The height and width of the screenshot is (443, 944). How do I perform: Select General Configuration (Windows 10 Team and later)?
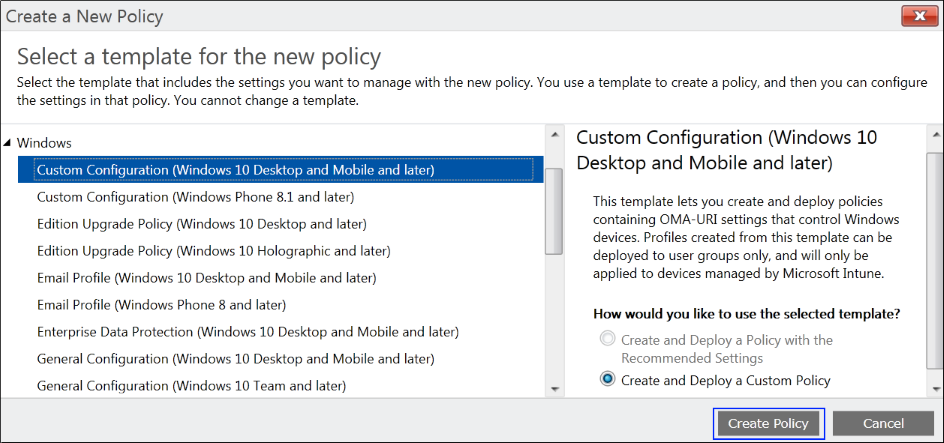(x=191, y=385)
